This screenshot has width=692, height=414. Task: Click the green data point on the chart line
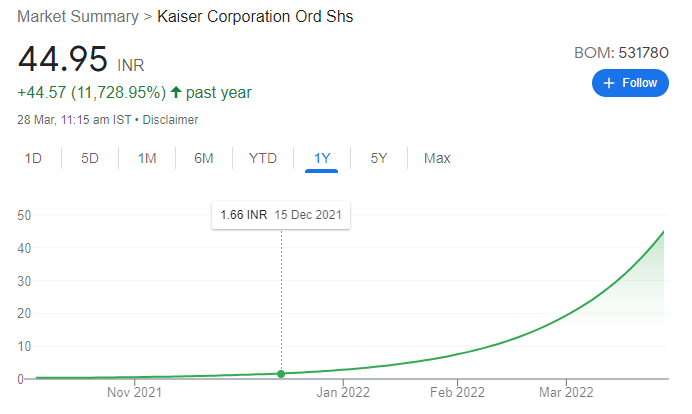pyautogui.click(x=281, y=374)
